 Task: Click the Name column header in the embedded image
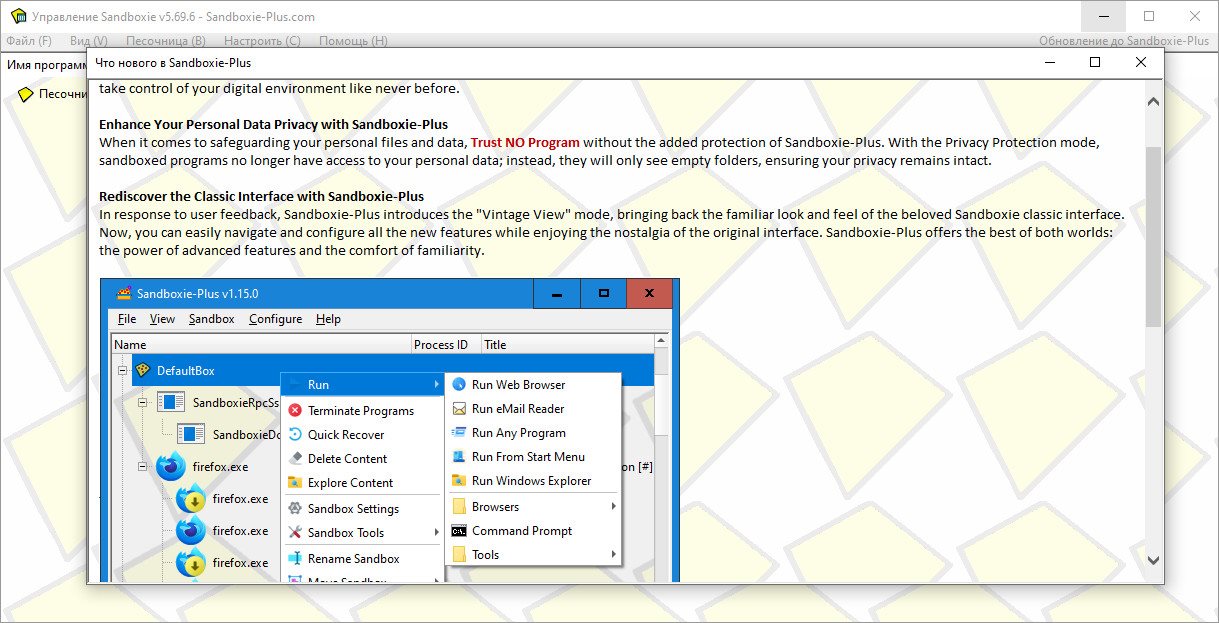point(261,344)
